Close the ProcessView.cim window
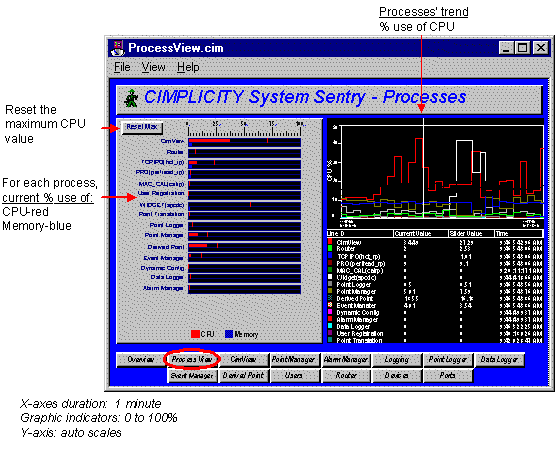Image resolution: width=557 pixels, height=455 pixels. 541,48
